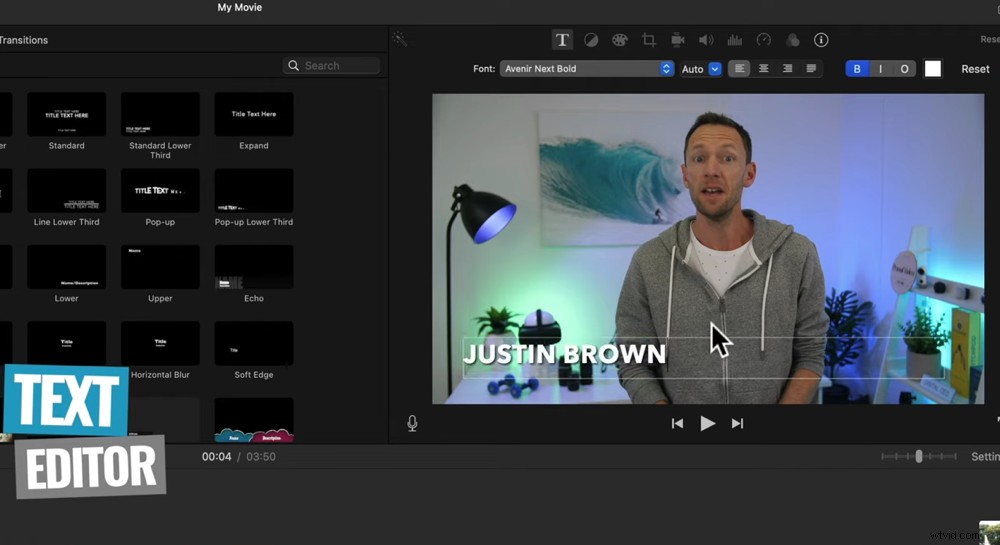Viewport: 1000px width, 545px height.
Task: Open the Clip Information icon
Action: (821, 40)
